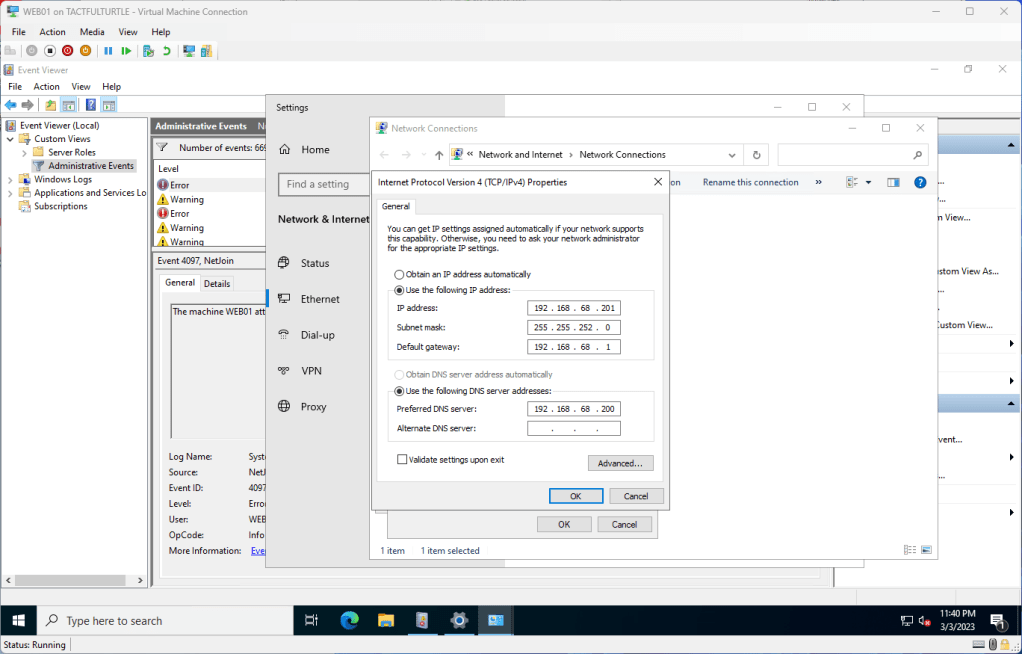Expand the Windows Logs tree node

[11, 180]
